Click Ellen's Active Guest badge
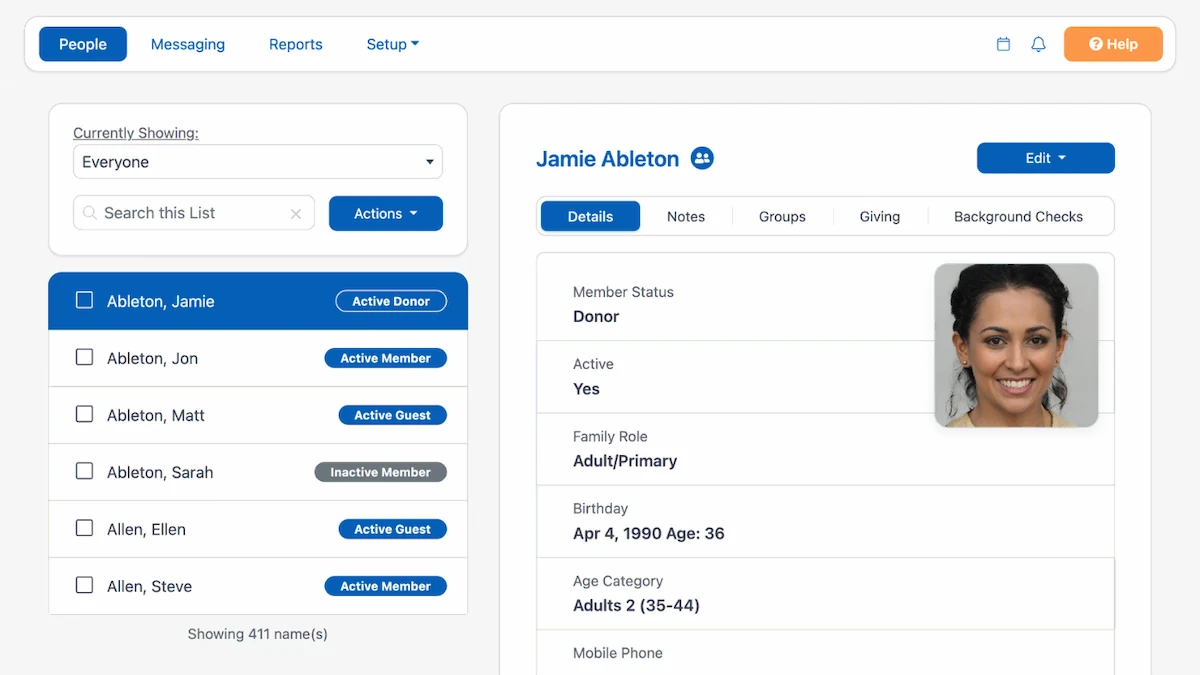 (x=393, y=529)
